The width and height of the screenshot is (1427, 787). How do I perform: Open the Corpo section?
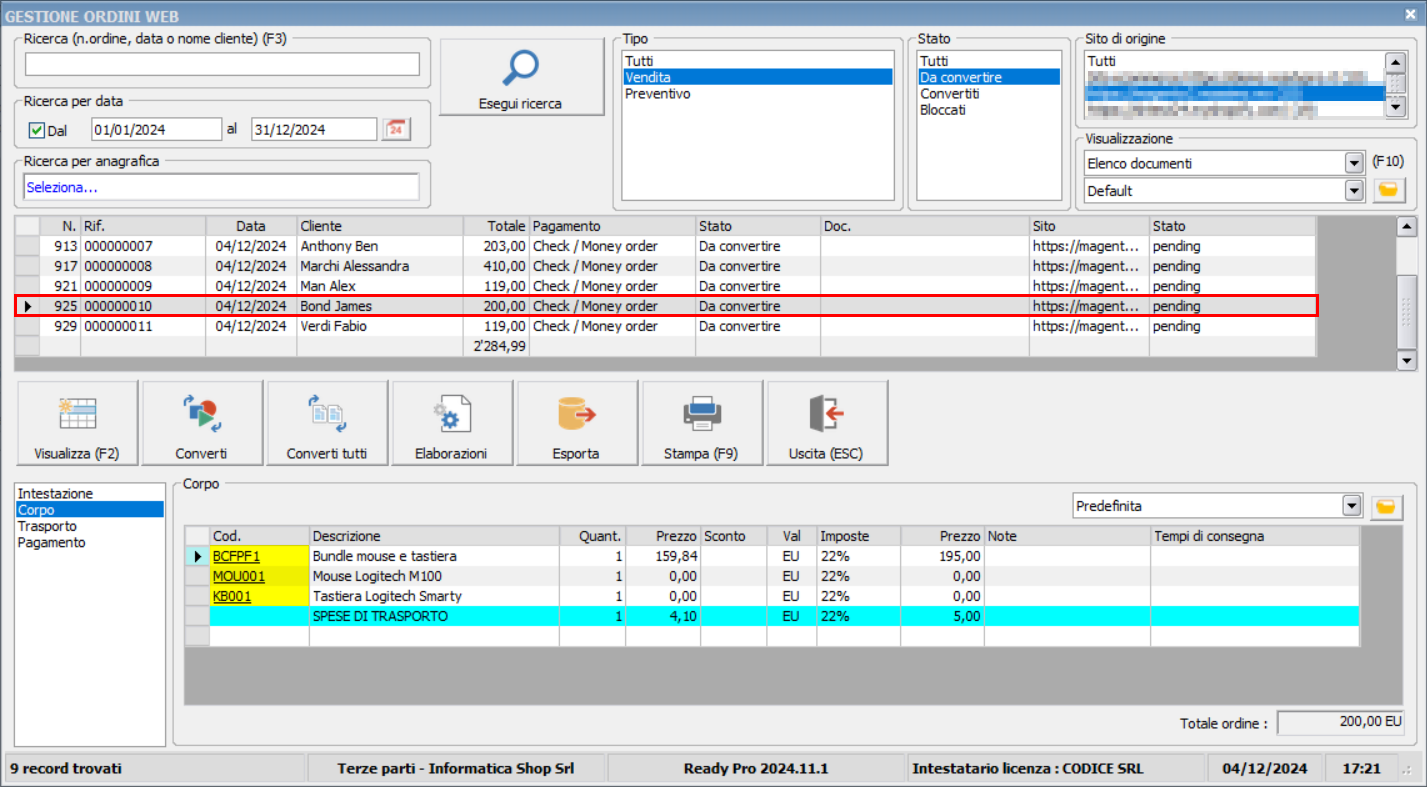tap(89, 510)
